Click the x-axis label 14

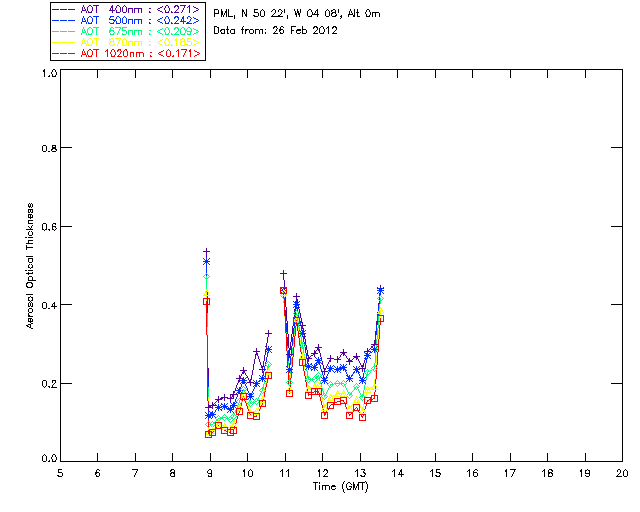point(398,473)
